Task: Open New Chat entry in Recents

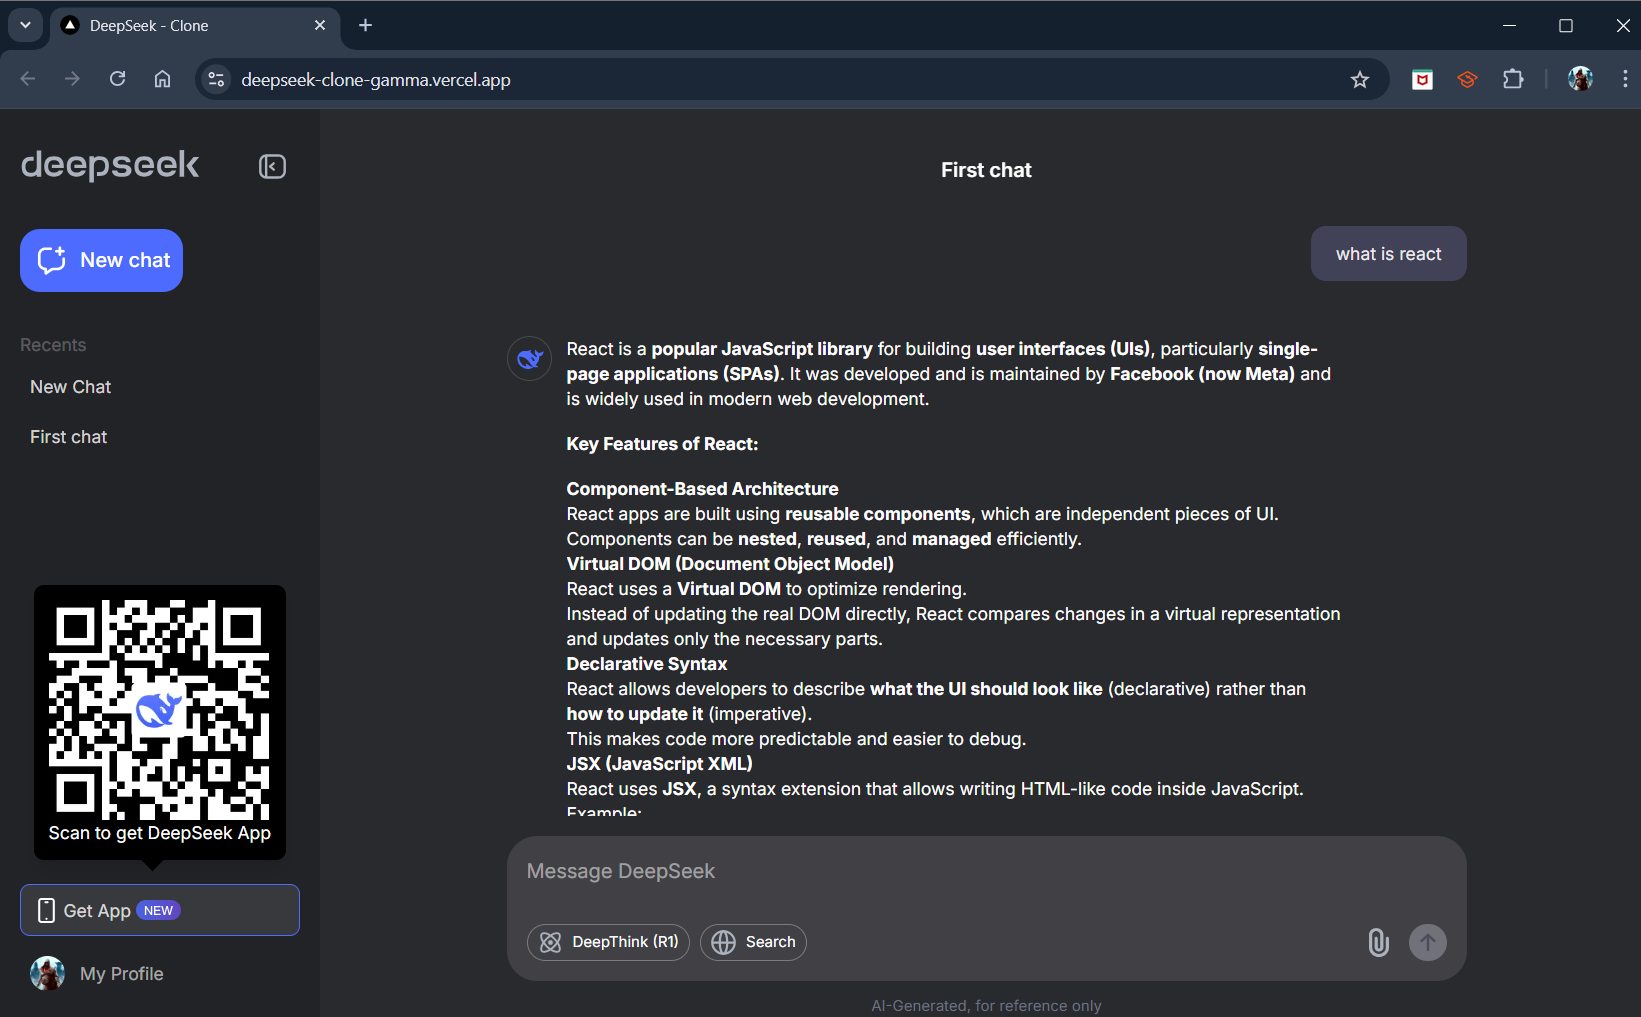Action: pyautogui.click(x=70, y=387)
